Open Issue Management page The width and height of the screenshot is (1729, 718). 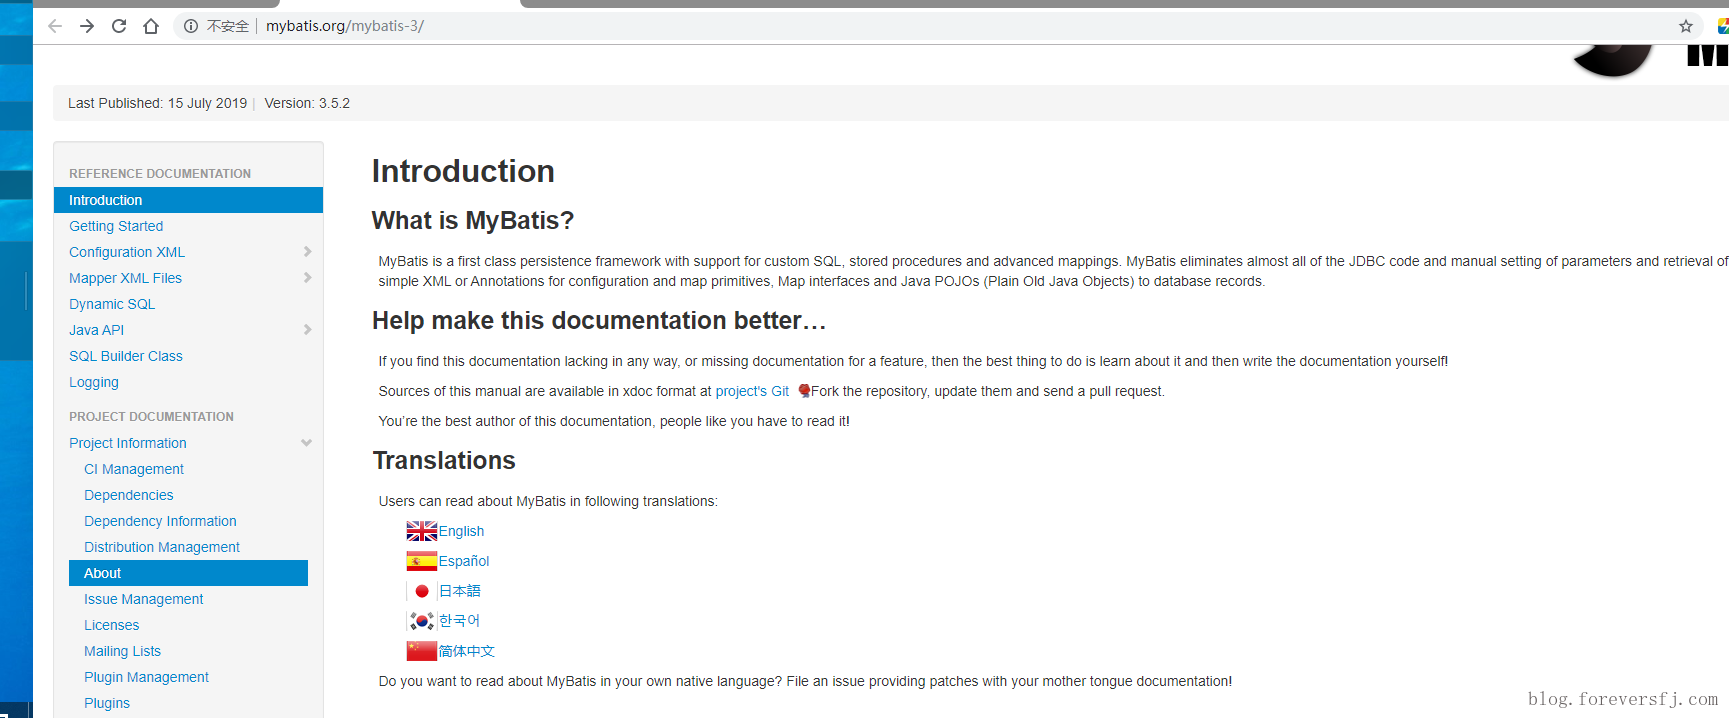tap(144, 599)
